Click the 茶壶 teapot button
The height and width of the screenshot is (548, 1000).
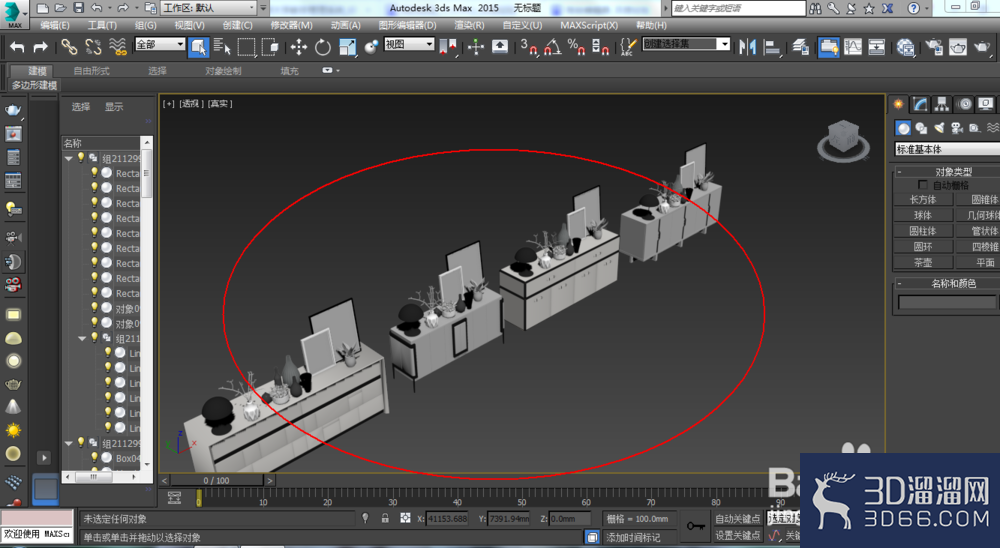pyautogui.click(x=923, y=262)
